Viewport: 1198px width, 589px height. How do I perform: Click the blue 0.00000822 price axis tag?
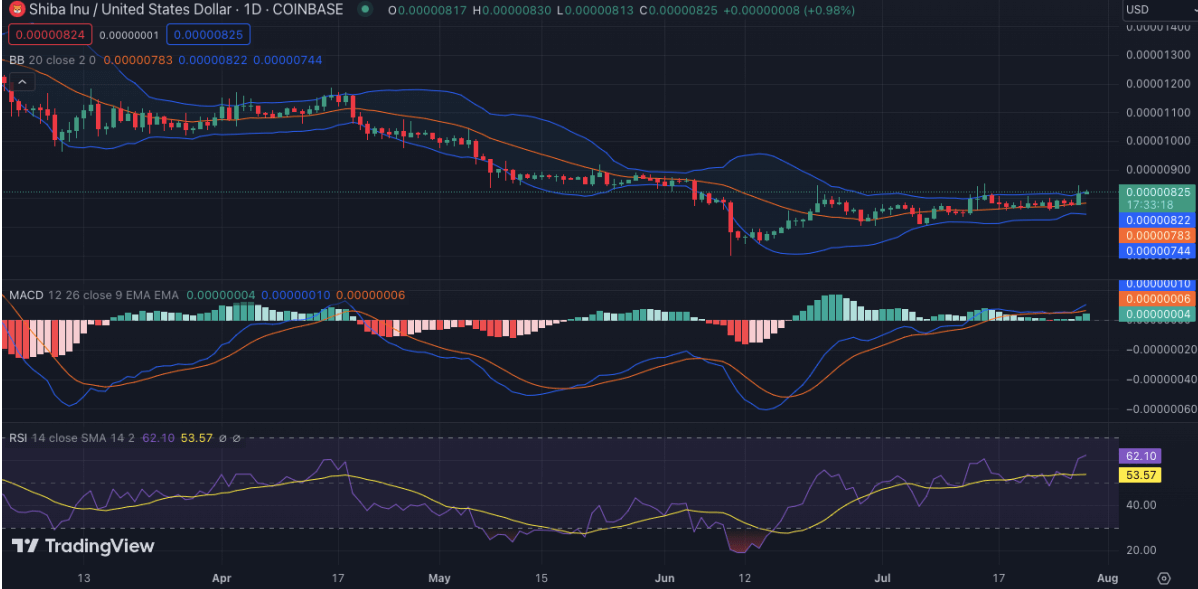pos(1156,220)
